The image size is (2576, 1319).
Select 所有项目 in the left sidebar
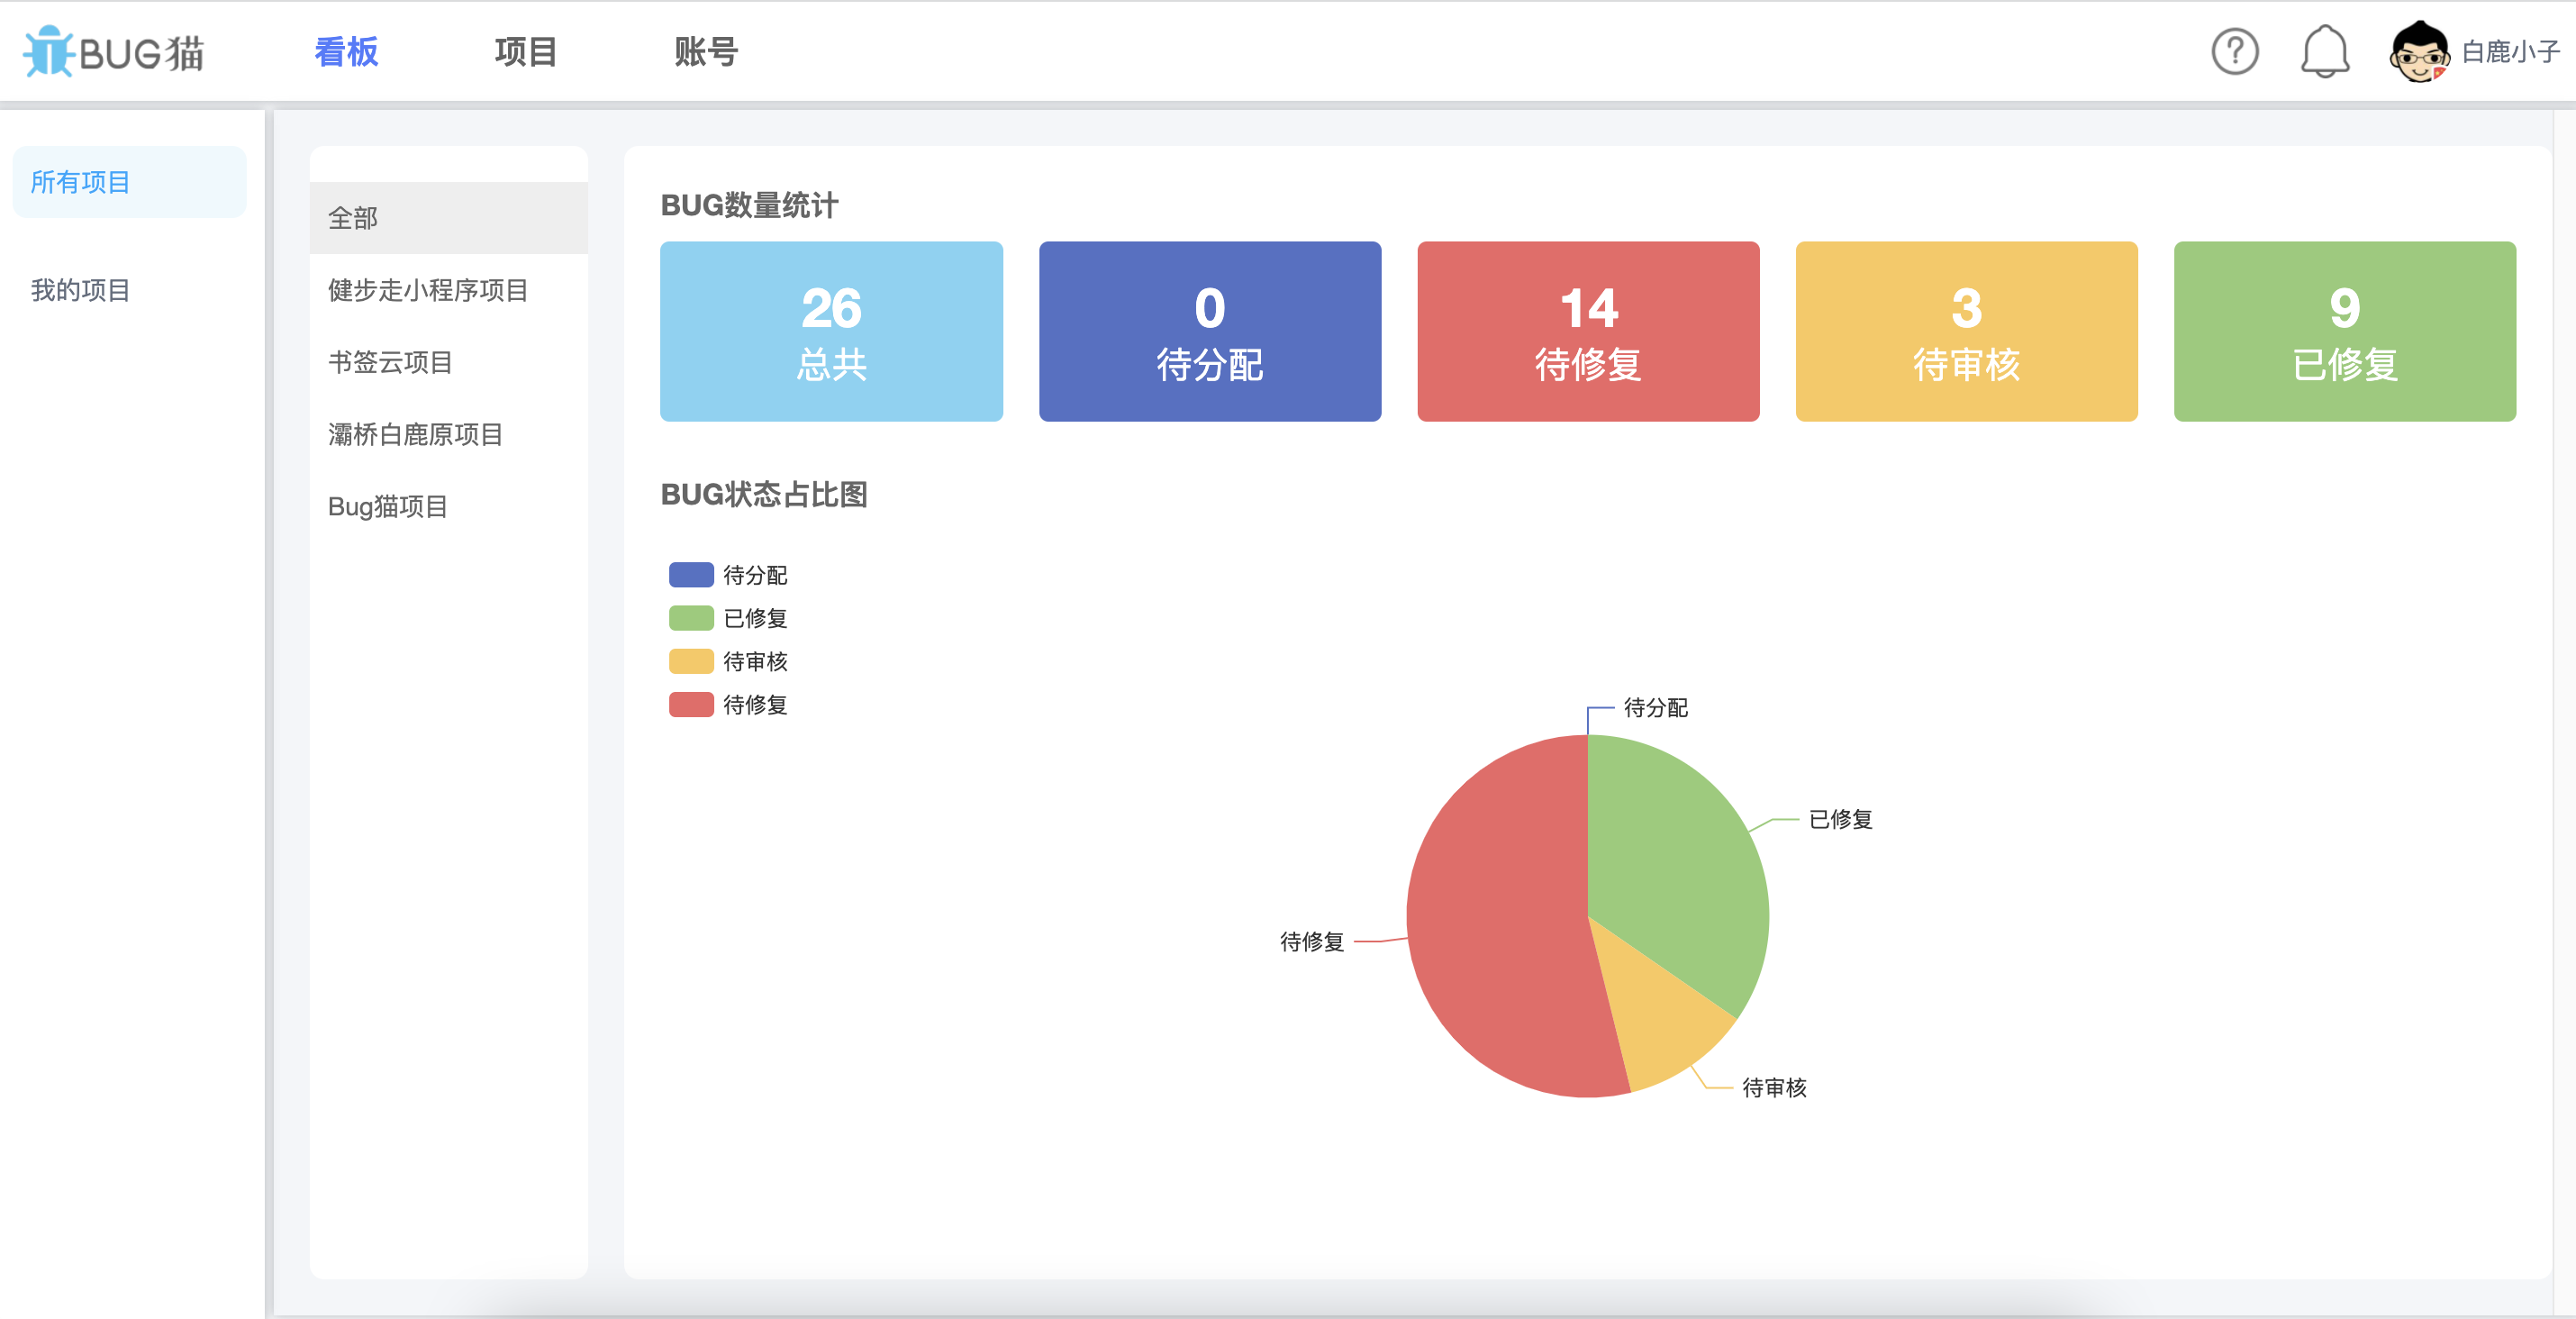point(80,182)
